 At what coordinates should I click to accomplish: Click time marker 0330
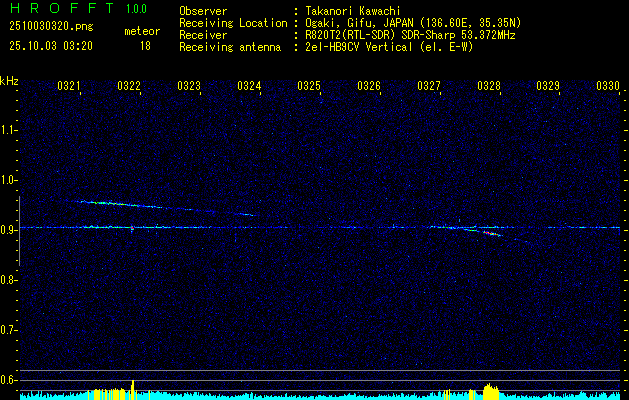point(608,86)
